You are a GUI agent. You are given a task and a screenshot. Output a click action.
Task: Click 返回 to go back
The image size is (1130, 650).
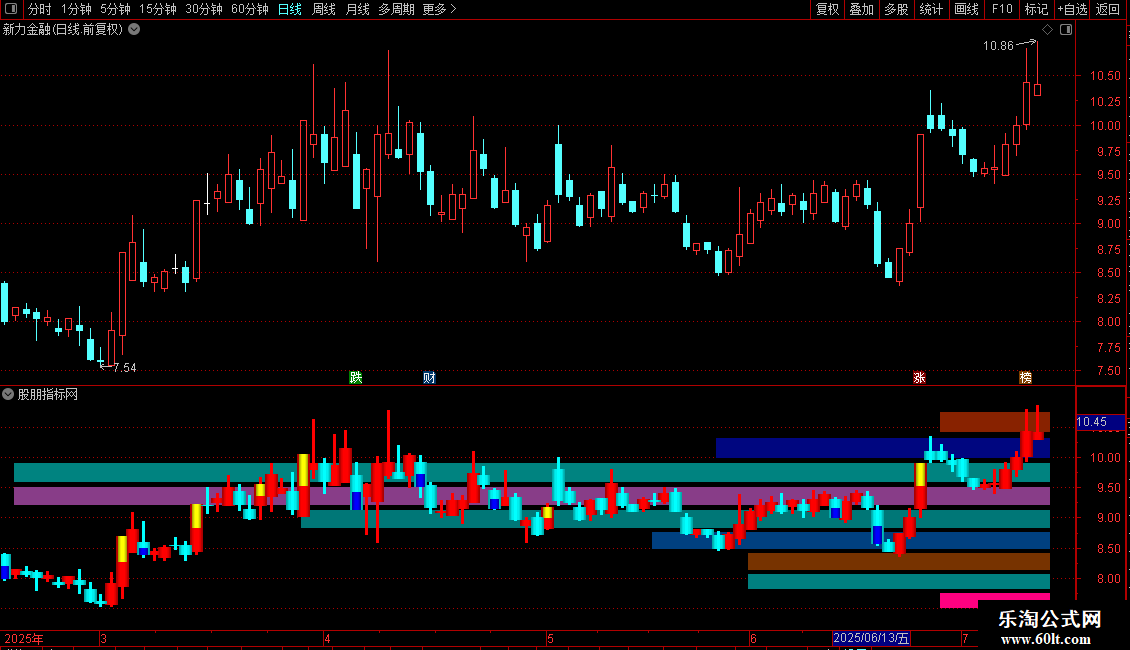(1108, 9)
